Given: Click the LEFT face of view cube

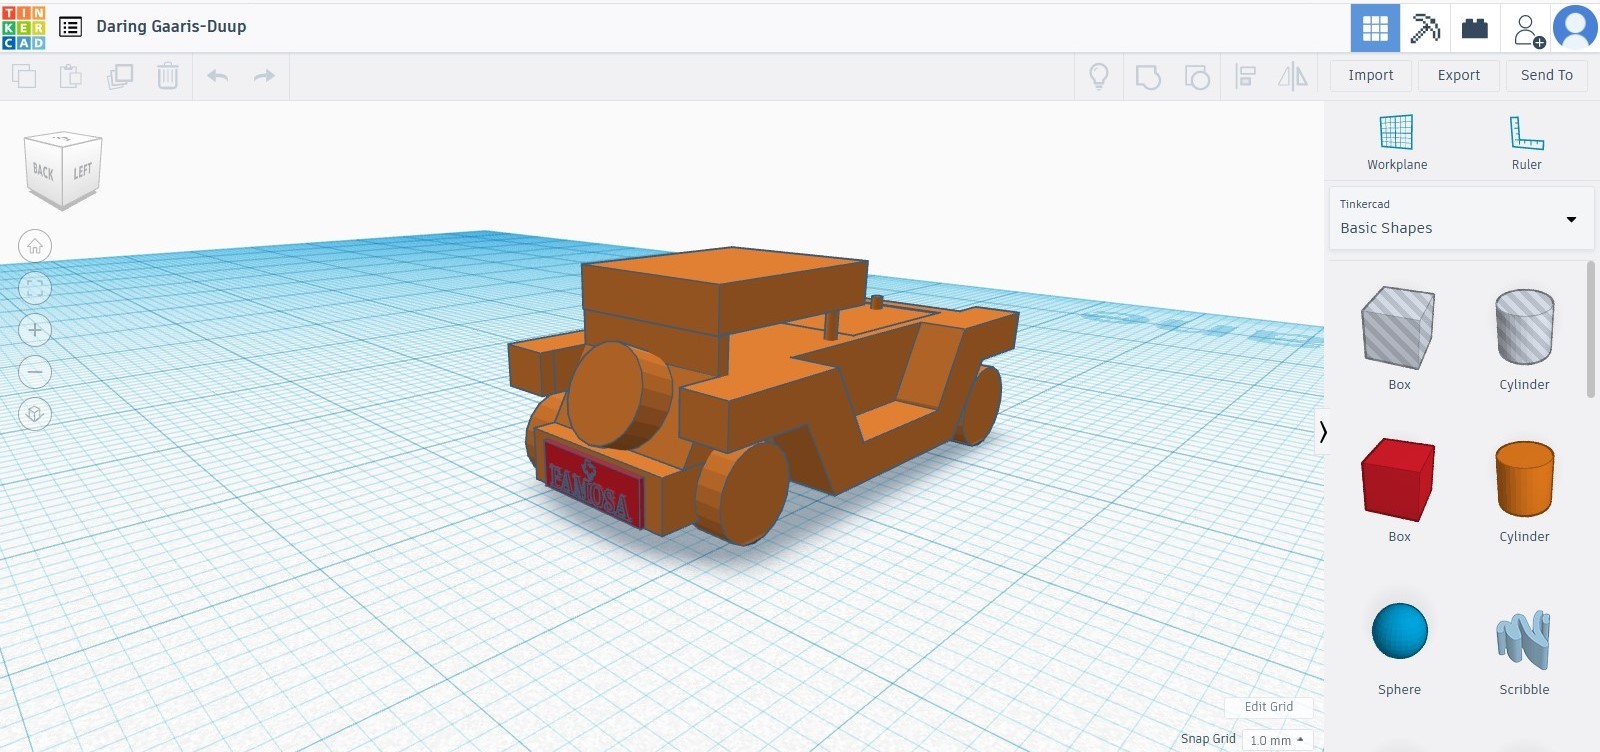Looking at the screenshot, I should [82, 170].
